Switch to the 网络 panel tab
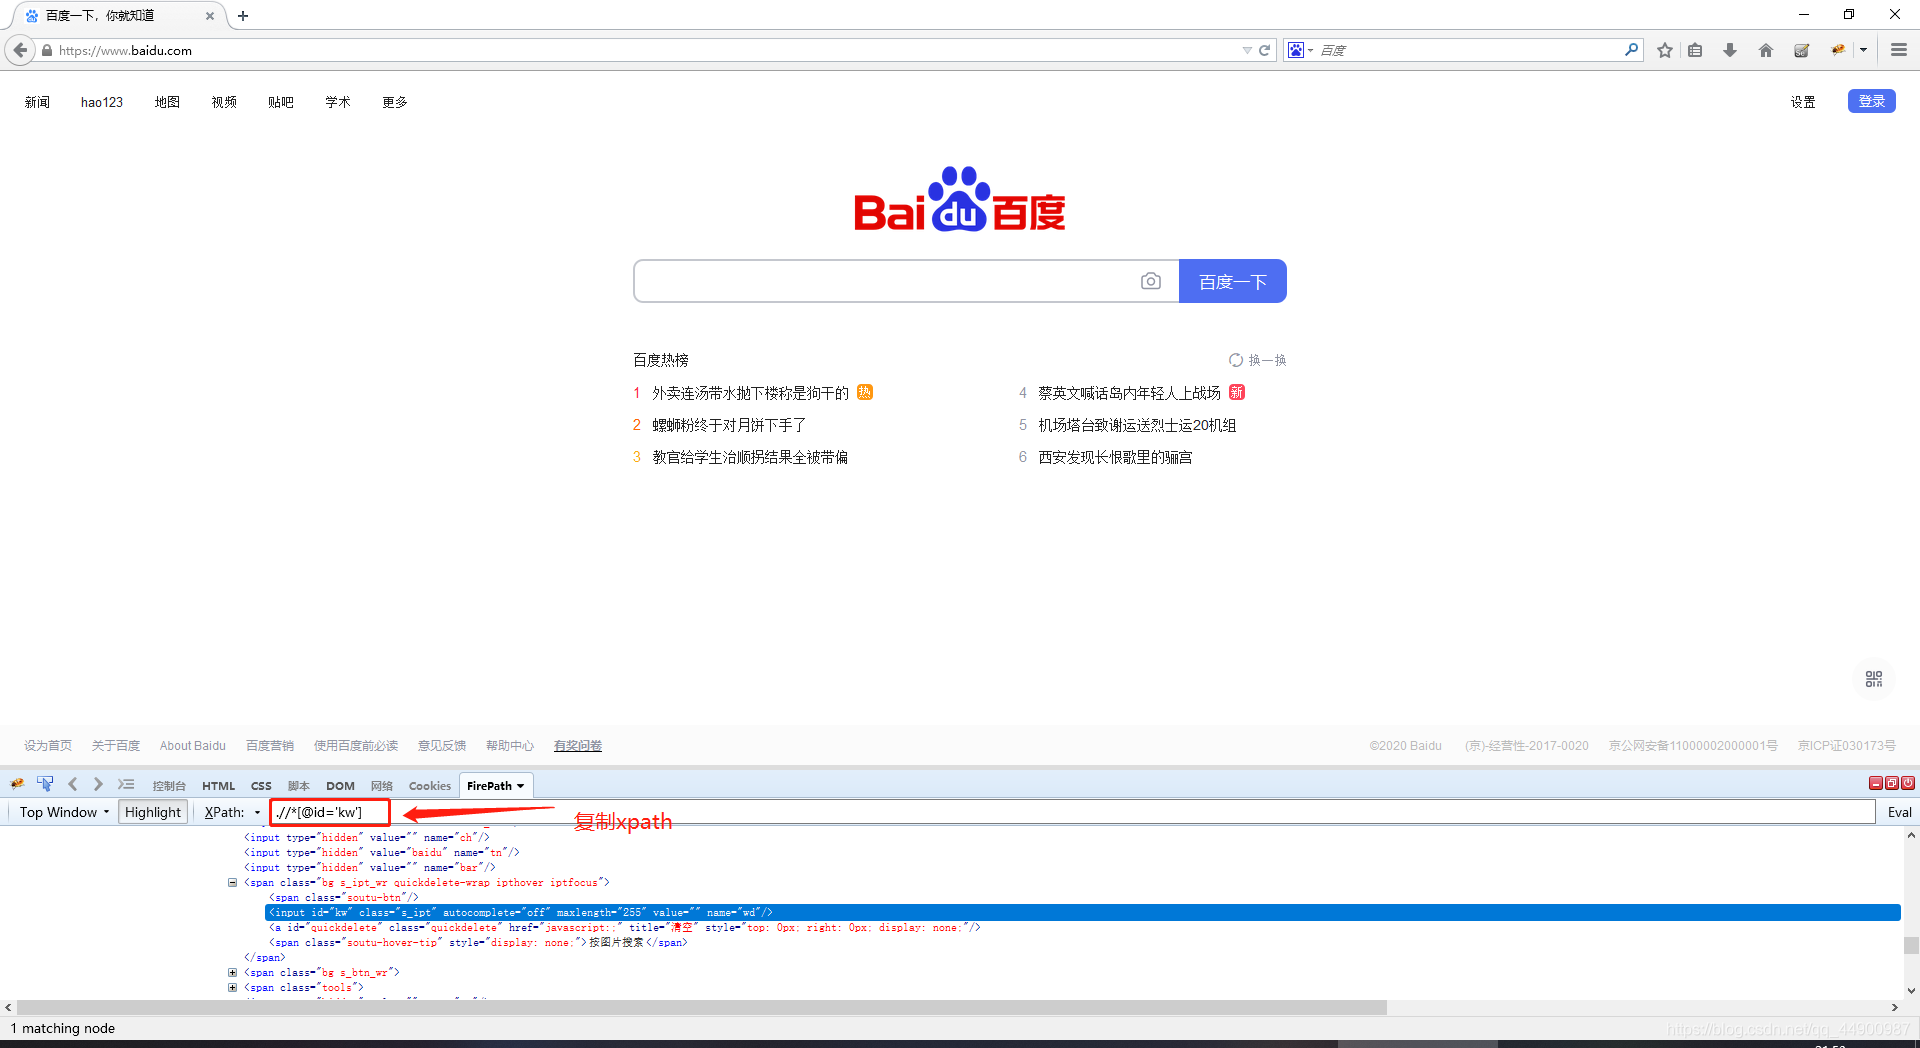Image resolution: width=1920 pixels, height=1048 pixels. (382, 786)
